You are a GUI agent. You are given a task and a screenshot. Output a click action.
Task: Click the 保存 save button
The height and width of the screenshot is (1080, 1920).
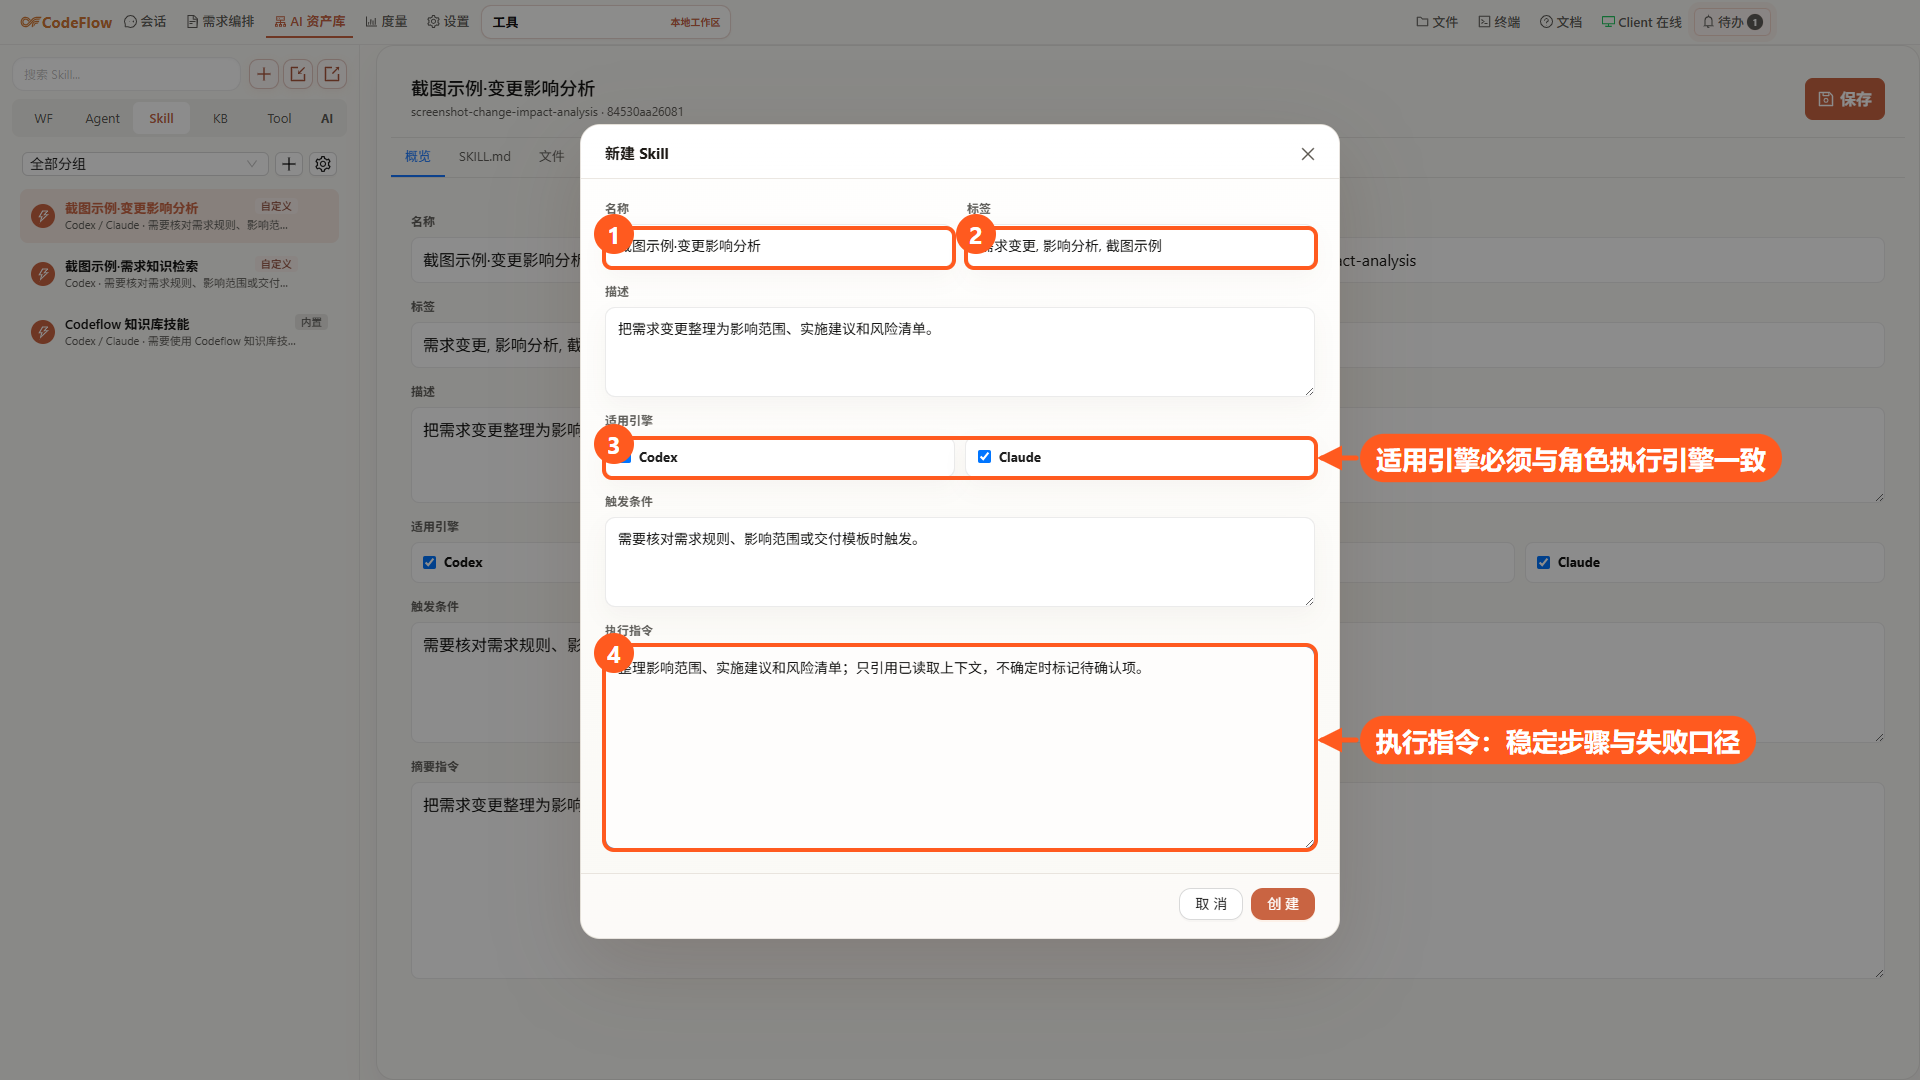[x=1844, y=99]
